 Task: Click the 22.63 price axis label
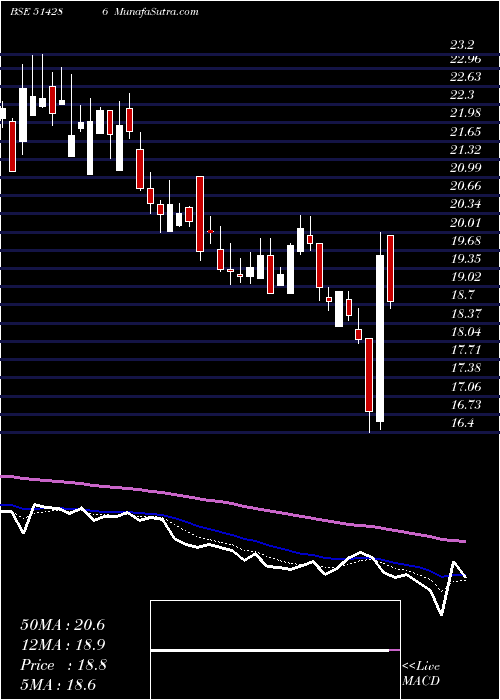point(465,77)
